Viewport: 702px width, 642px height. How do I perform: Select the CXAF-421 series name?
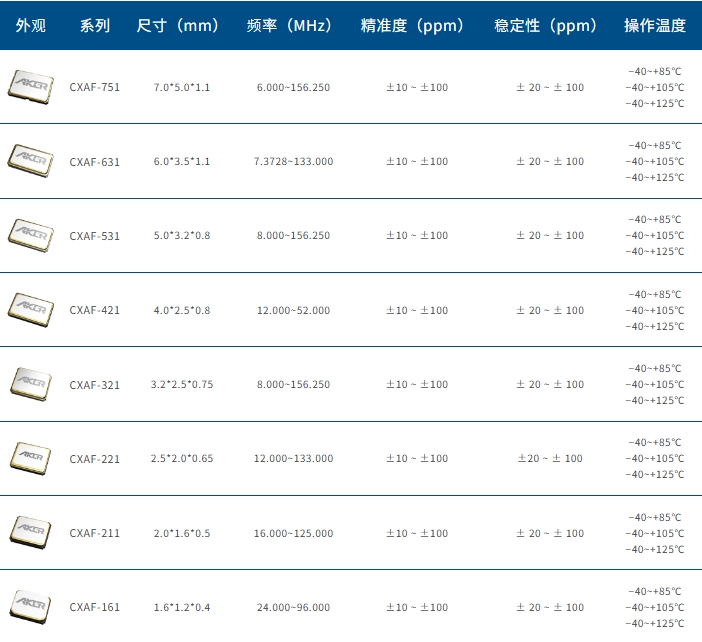[95, 310]
